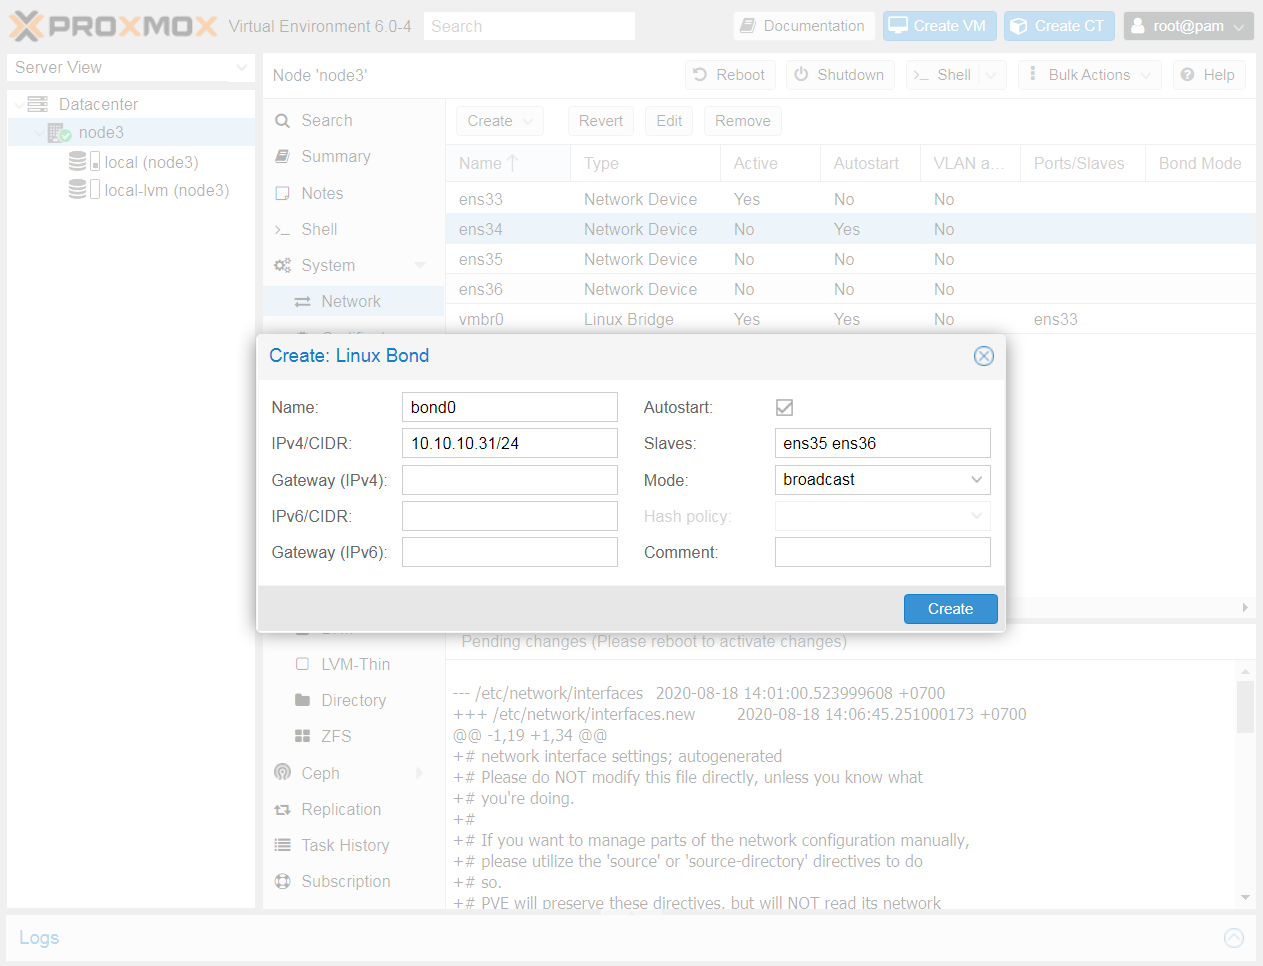Screen dimensions: 1263x966
Task: Open the Mode dropdown showing broadcast
Action: tap(977, 480)
